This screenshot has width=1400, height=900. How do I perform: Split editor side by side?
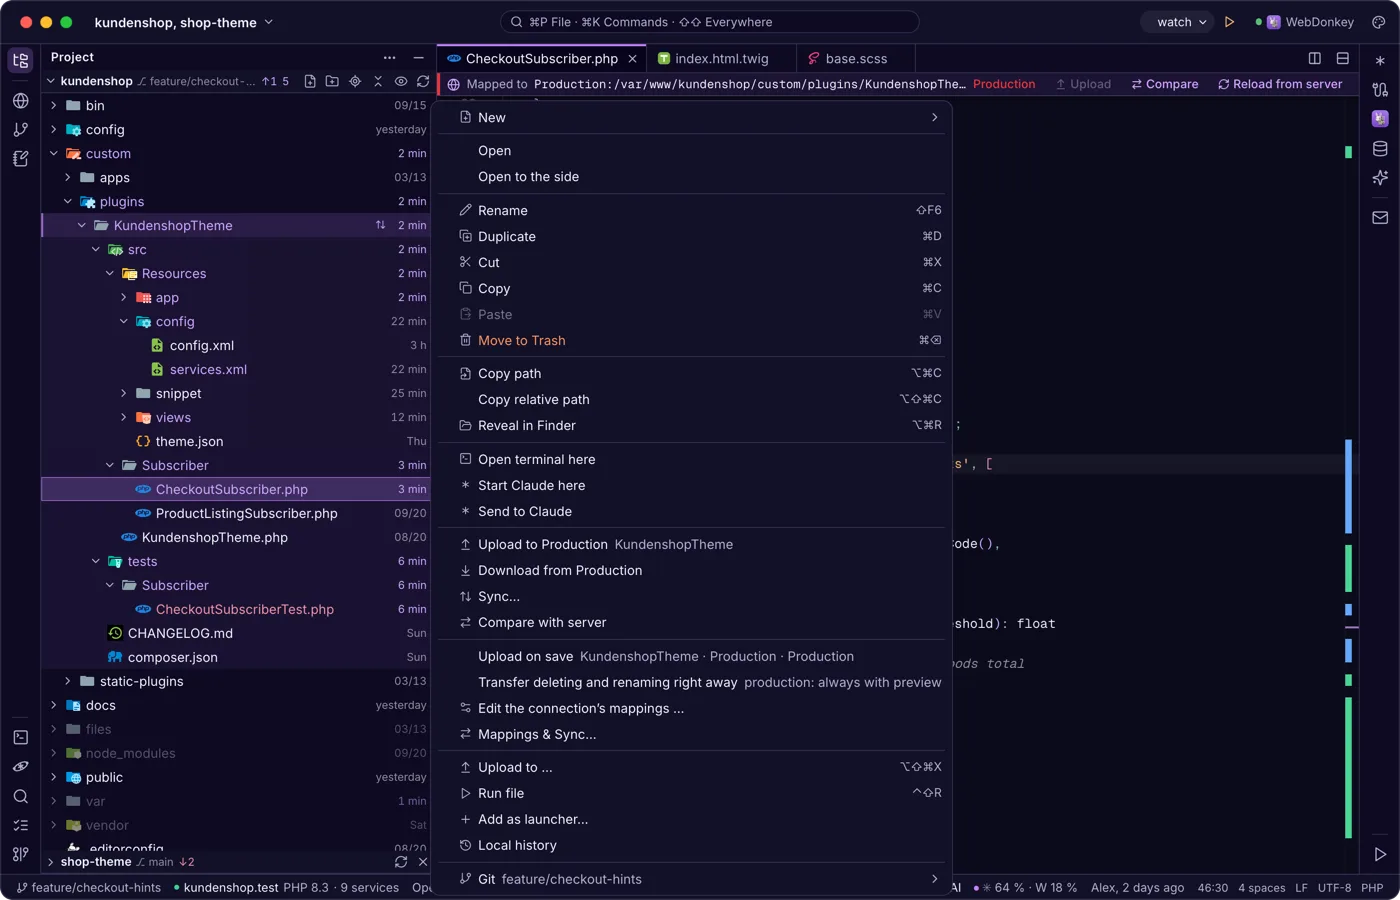click(1315, 58)
